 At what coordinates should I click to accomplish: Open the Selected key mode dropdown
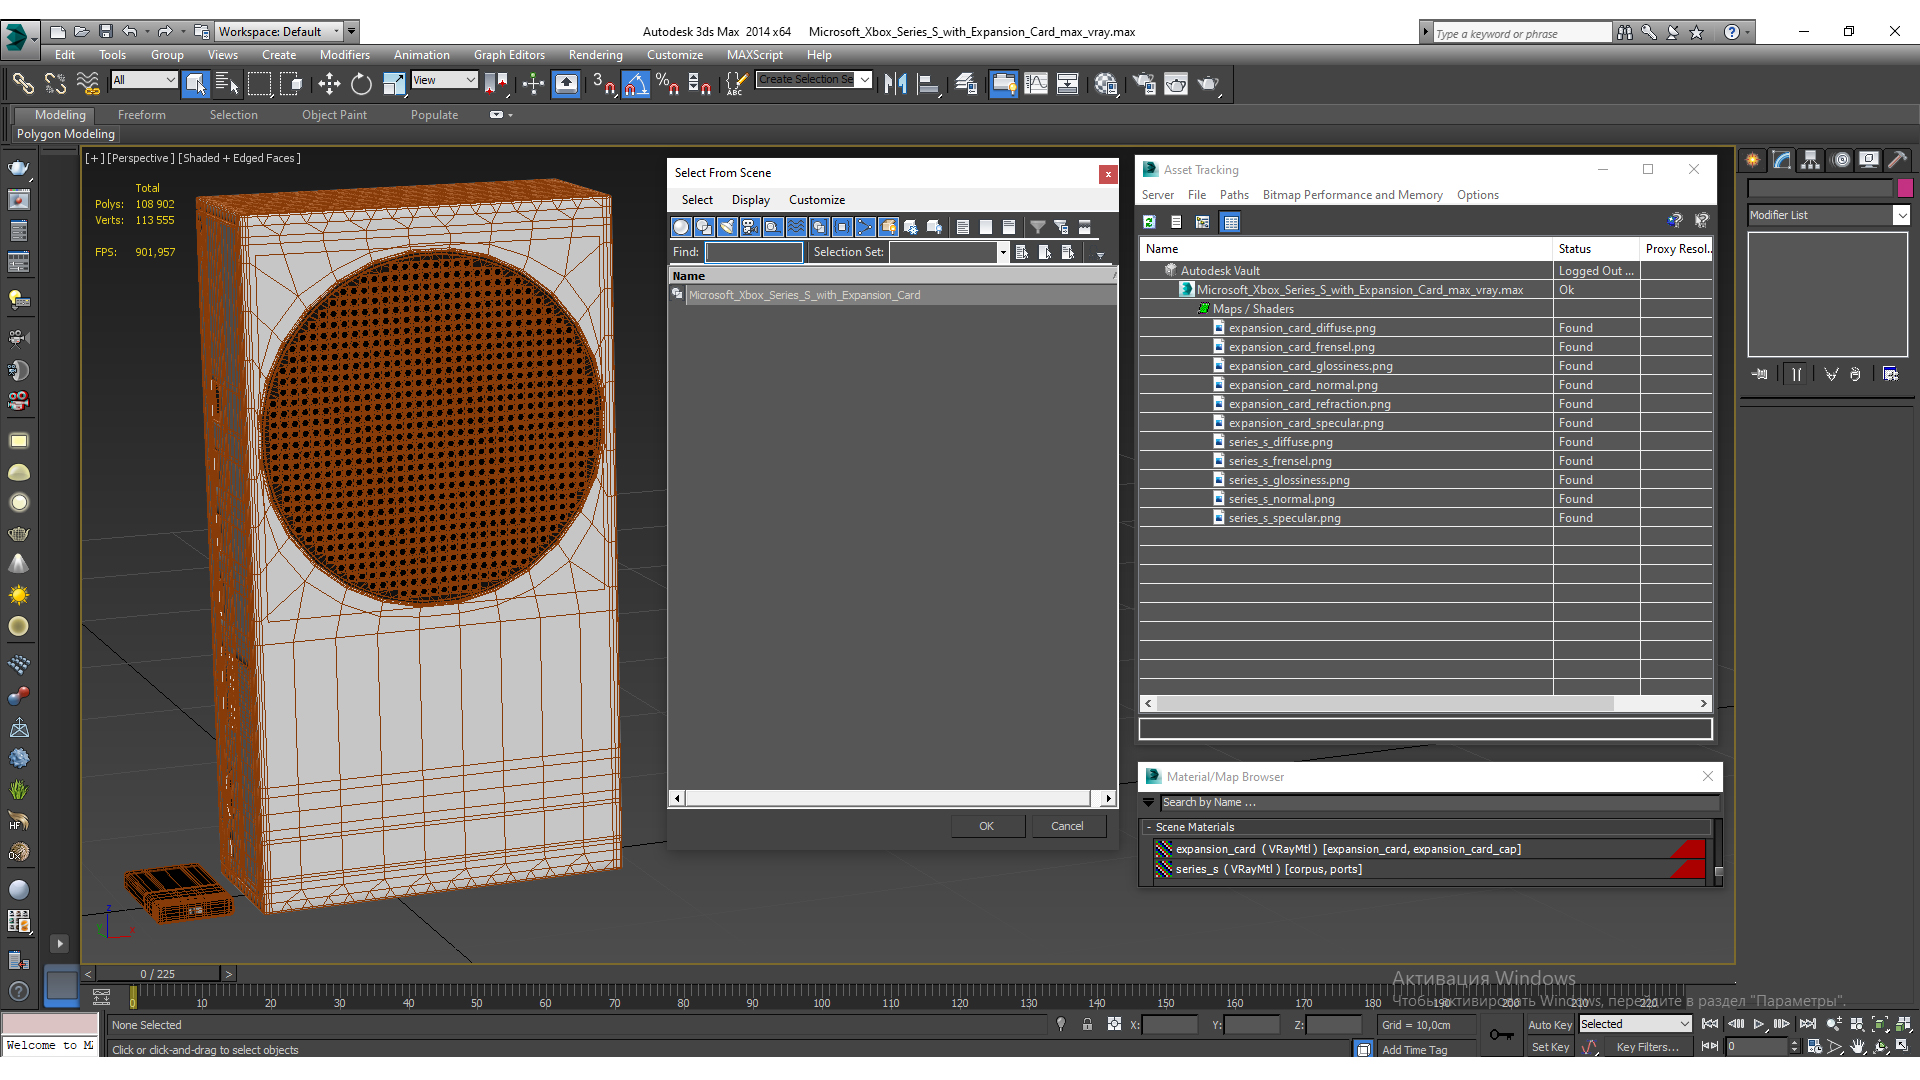tap(1635, 1024)
